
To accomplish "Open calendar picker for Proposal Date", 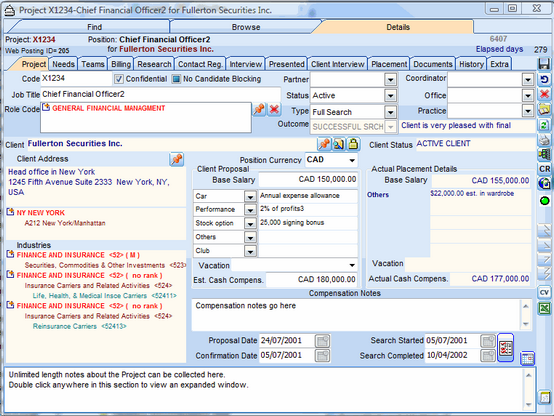I will click(x=323, y=341).
